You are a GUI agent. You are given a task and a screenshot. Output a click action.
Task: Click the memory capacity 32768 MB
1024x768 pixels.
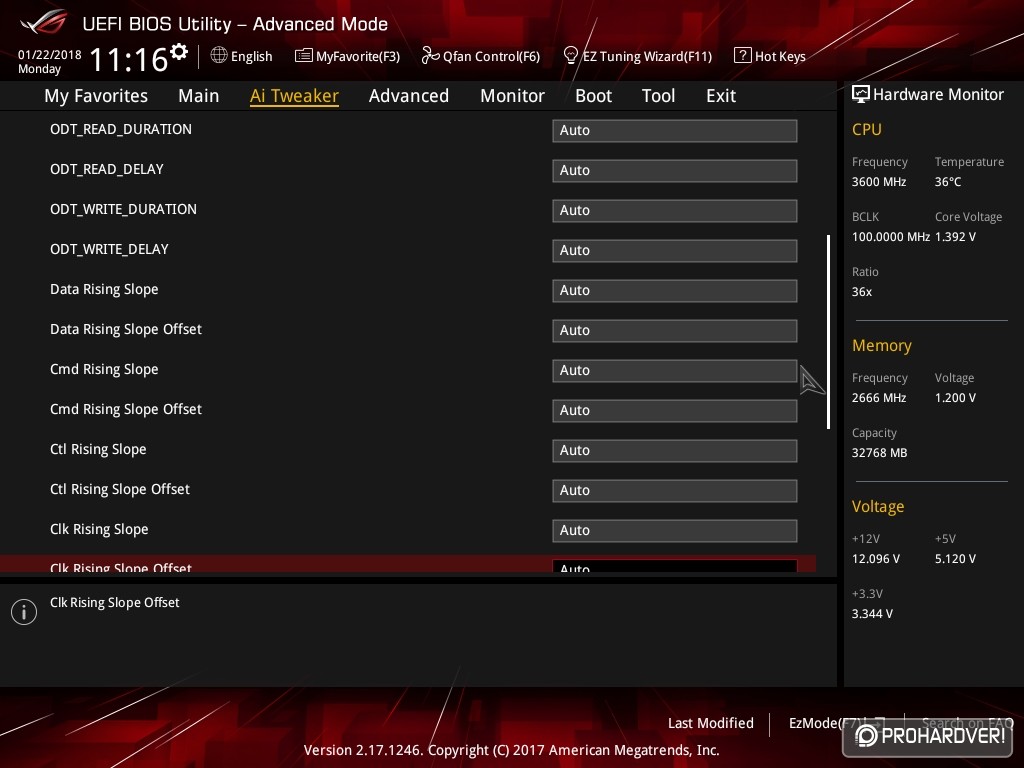[880, 453]
